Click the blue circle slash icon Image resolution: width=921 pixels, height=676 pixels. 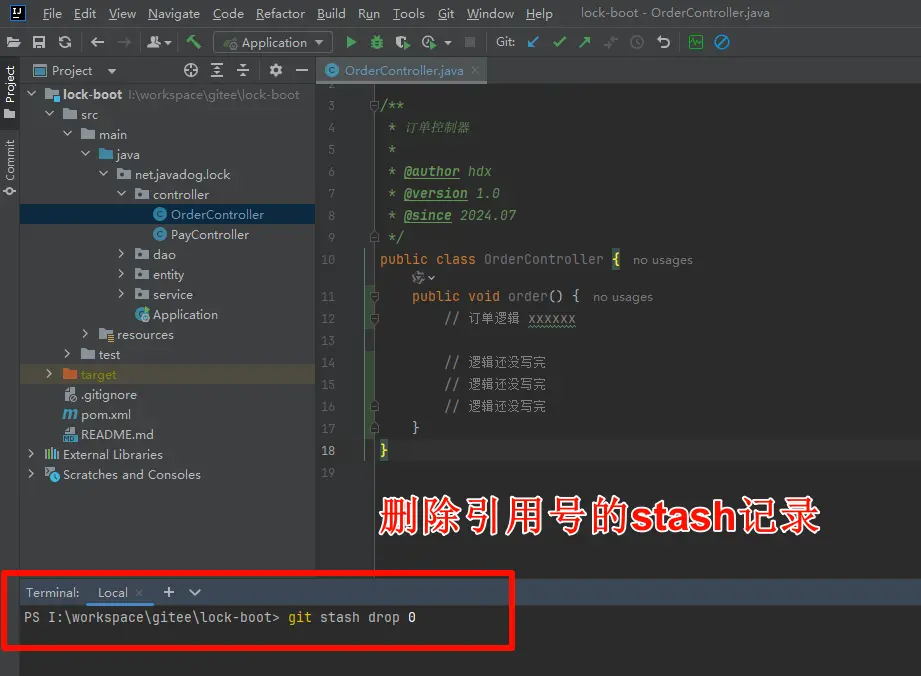click(x=722, y=42)
